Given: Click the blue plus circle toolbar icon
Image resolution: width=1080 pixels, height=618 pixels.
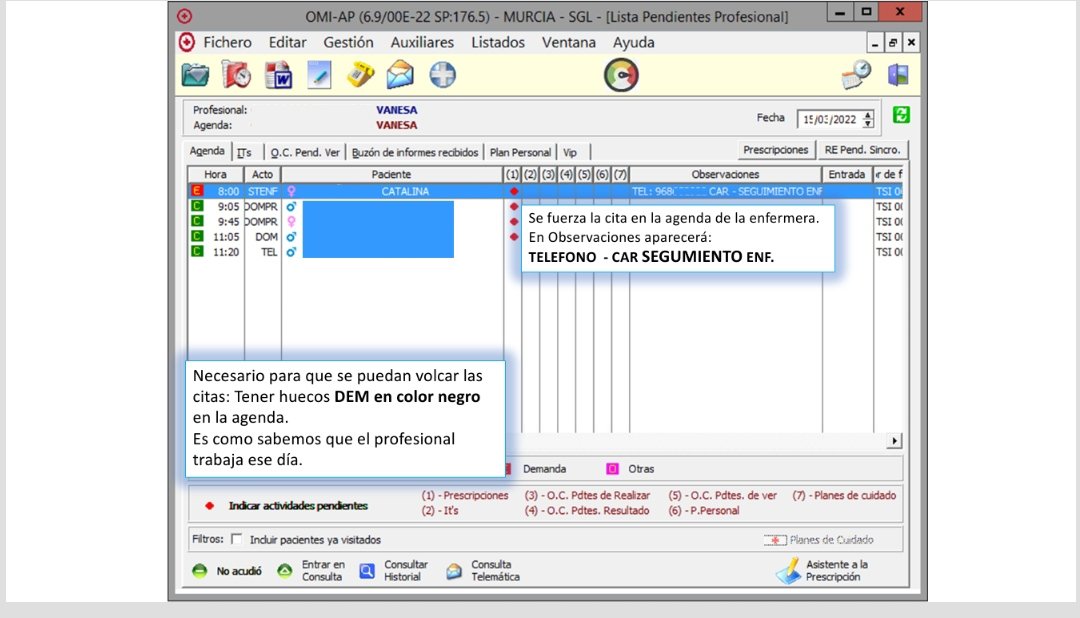Looking at the screenshot, I should click(x=442, y=75).
